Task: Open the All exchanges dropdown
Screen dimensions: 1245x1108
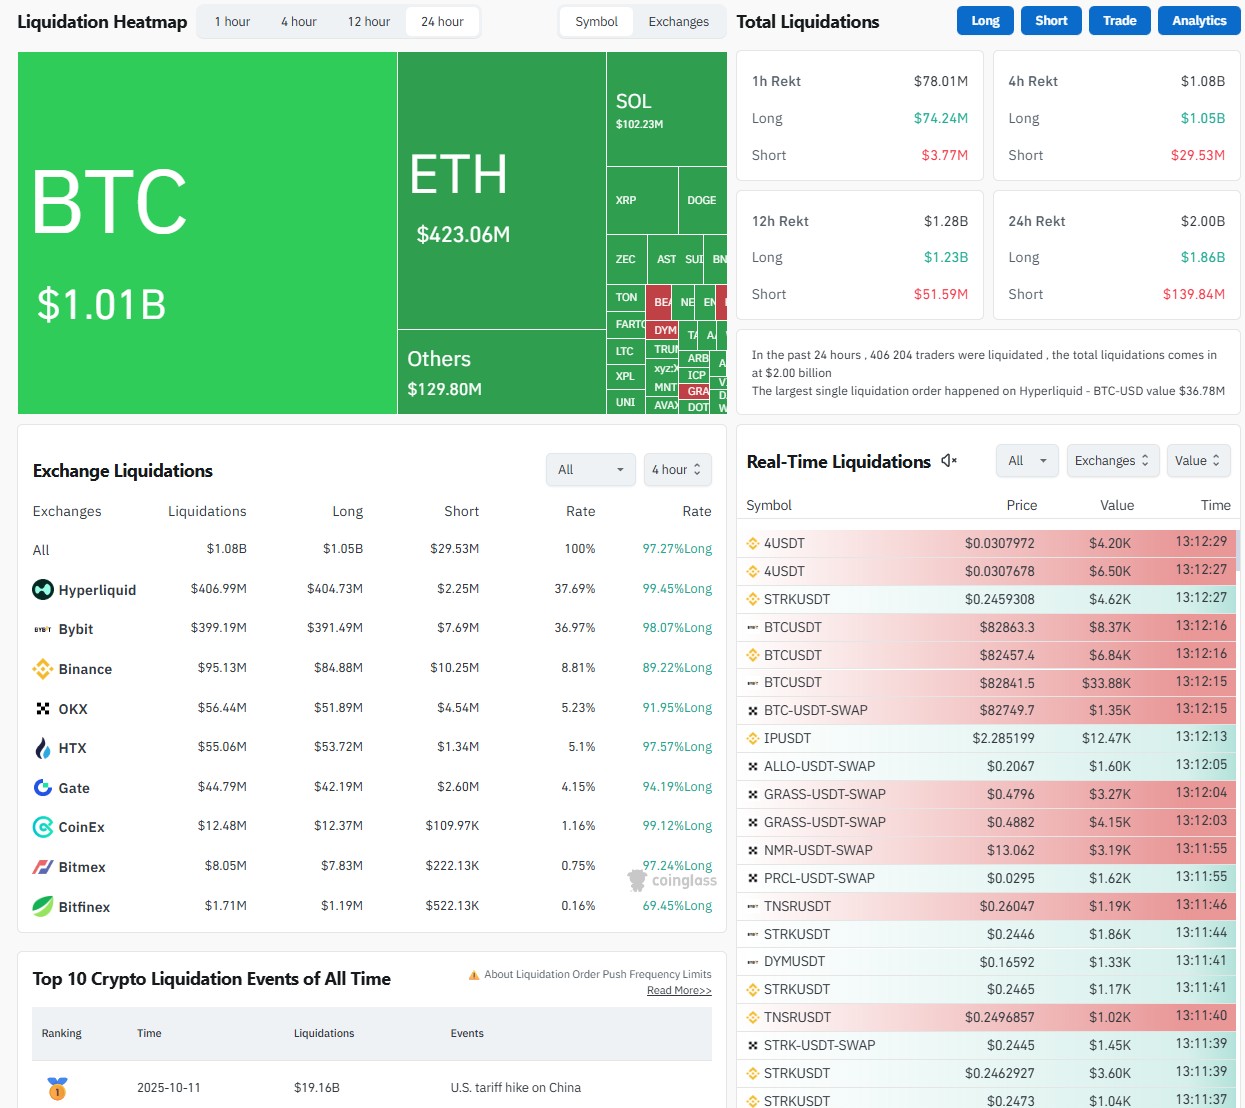Action: click(x=590, y=469)
